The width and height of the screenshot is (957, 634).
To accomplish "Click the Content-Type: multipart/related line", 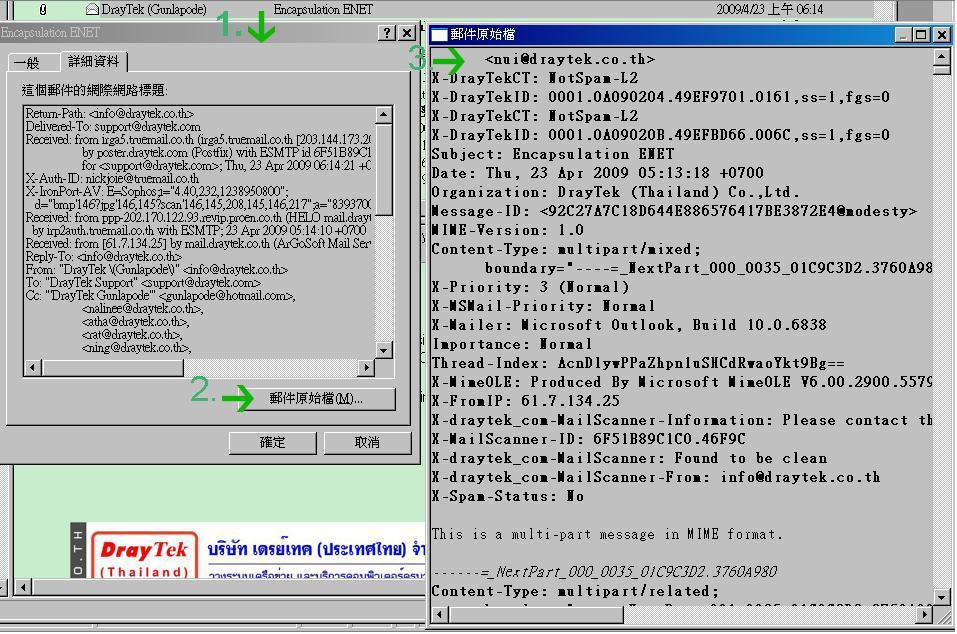I will coord(575,591).
